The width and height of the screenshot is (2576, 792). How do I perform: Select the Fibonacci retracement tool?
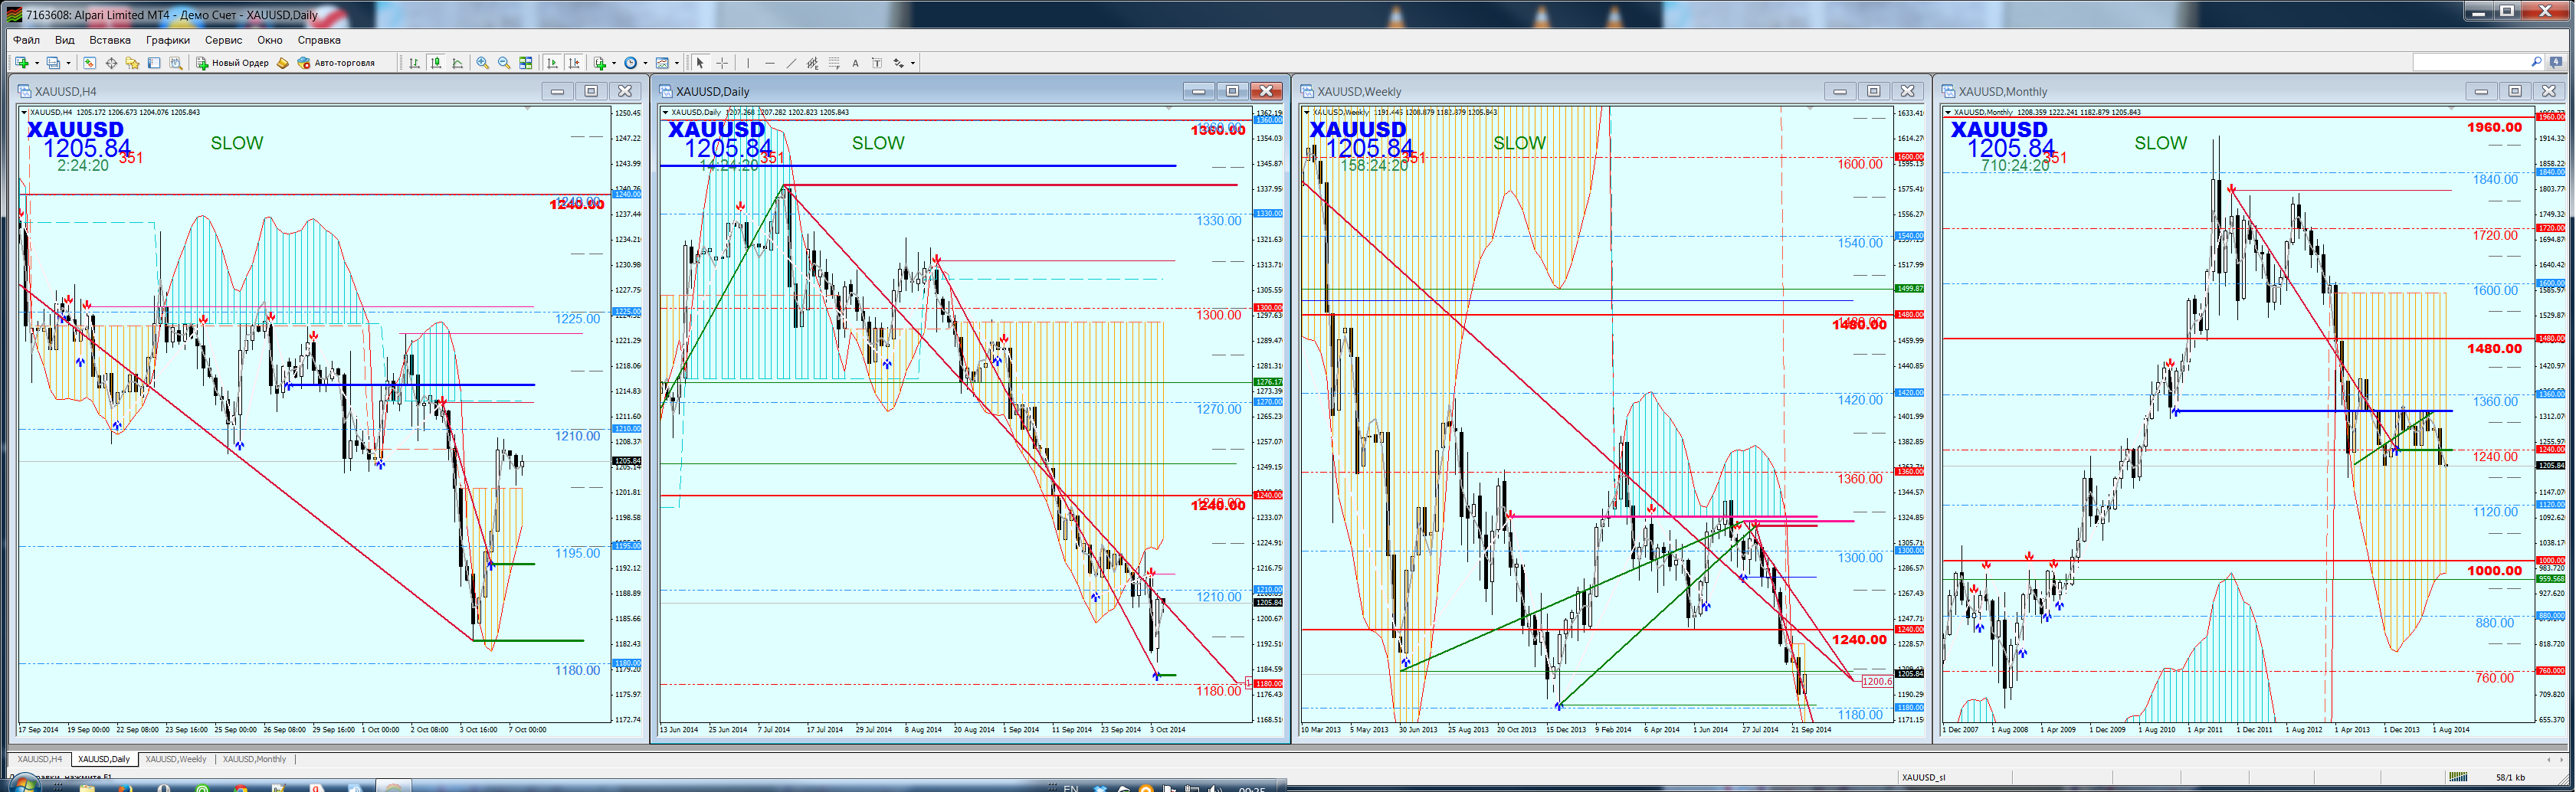coord(835,63)
